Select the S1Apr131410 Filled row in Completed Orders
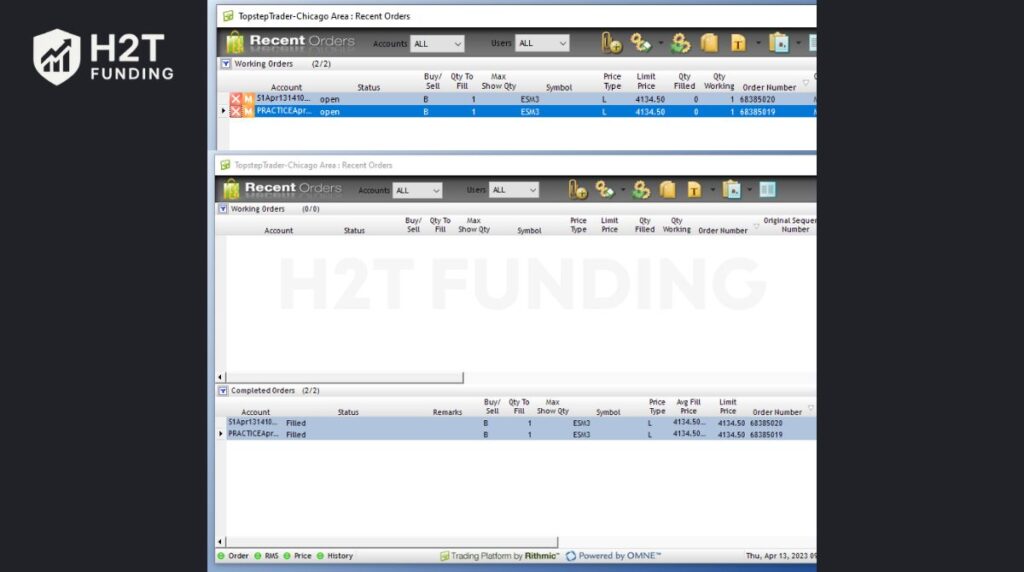The width and height of the screenshot is (1024, 572). [x=521, y=423]
